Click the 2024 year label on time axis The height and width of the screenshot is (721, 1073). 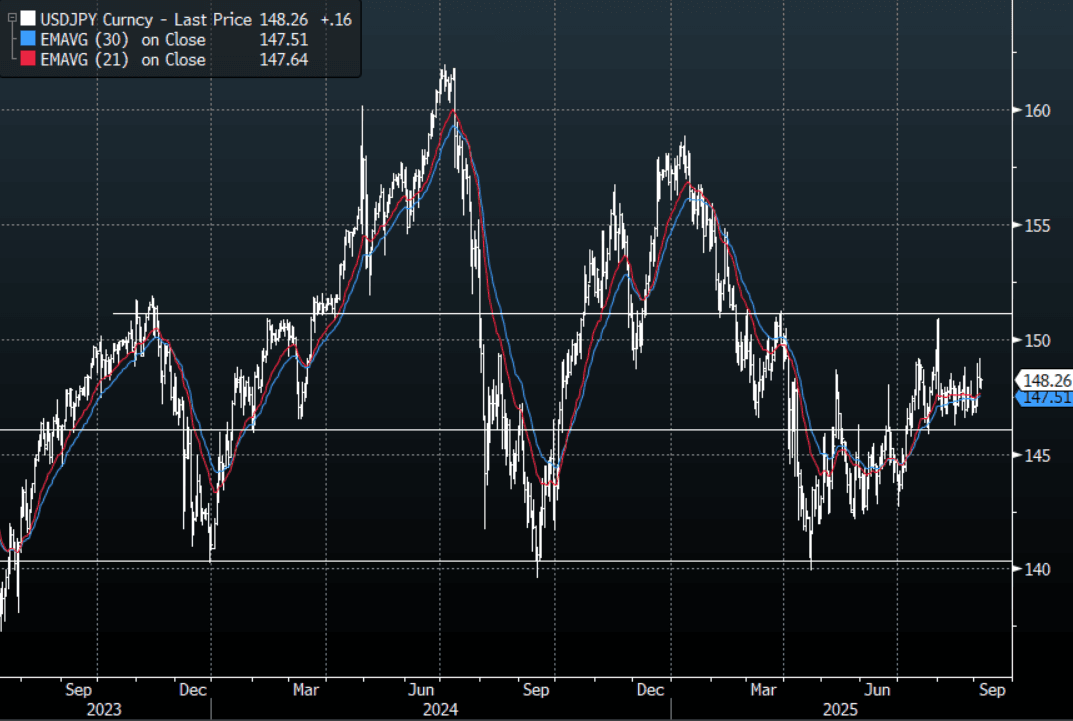point(440,709)
